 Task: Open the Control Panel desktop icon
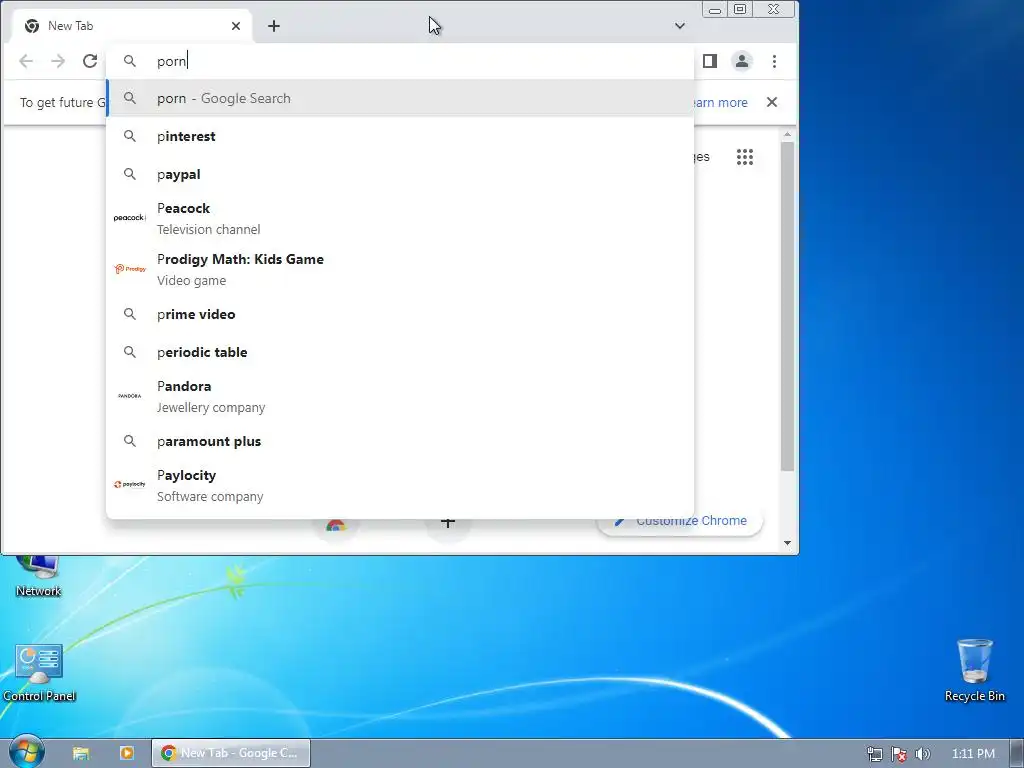pyautogui.click(x=39, y=673)
